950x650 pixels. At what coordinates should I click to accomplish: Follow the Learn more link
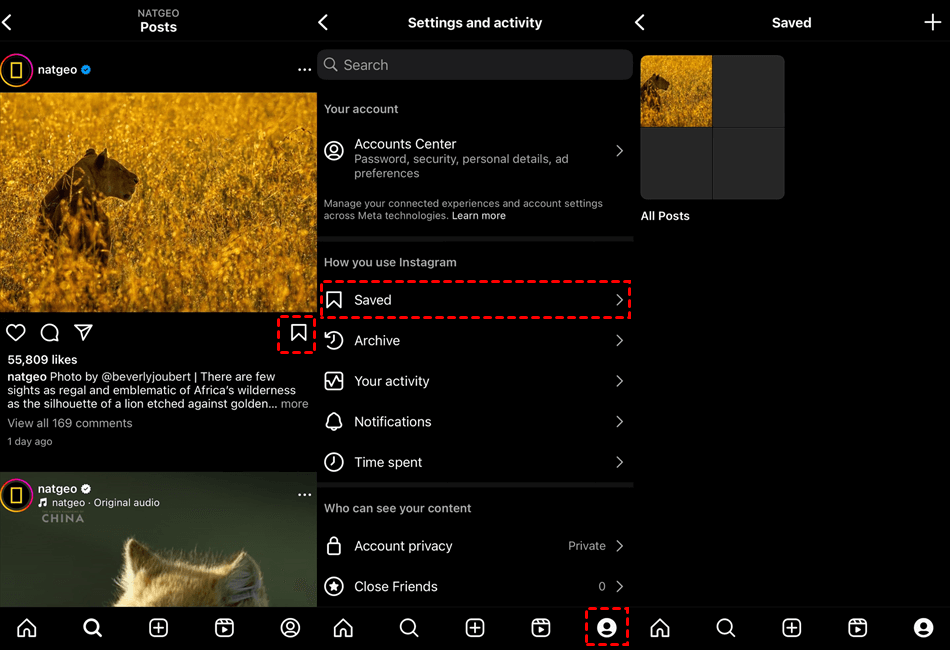tap(479, 216)
